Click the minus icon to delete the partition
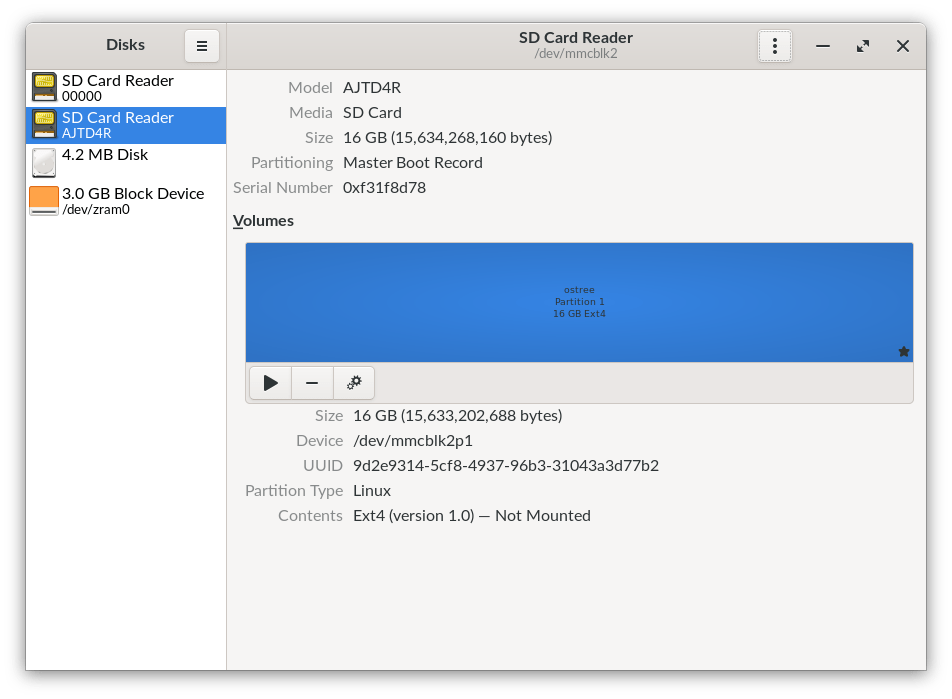This screenshot has width=952, height=699. pyautogui.click(x=312, y=382)
